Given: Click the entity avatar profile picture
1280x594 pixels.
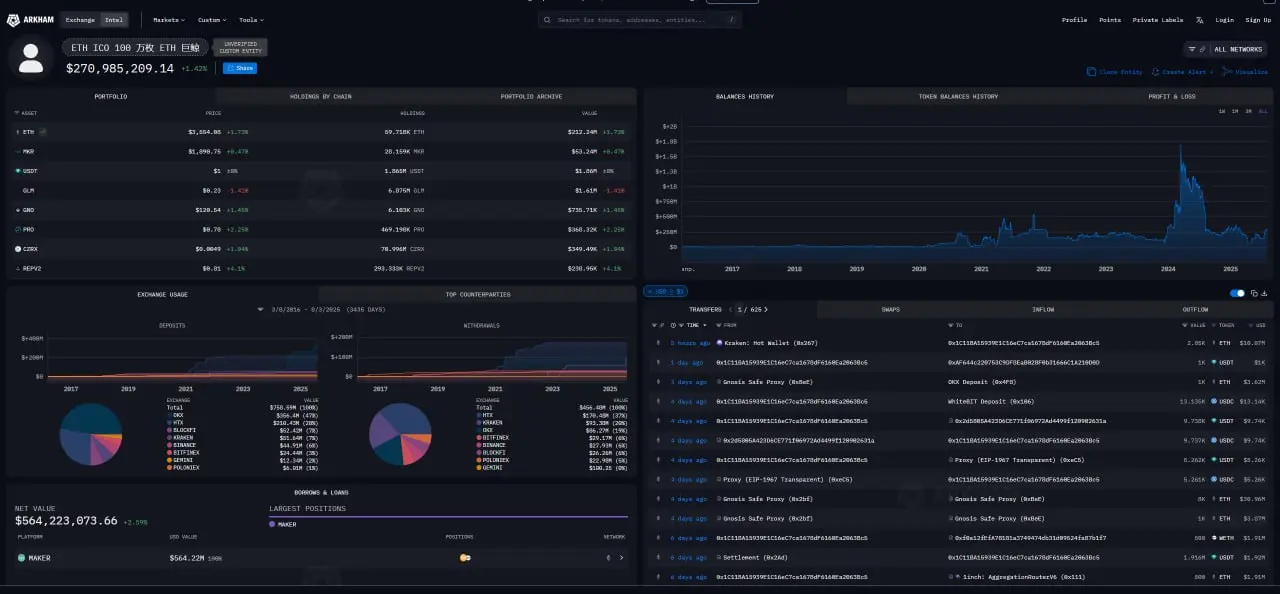Looking at the screenshot, I should coord(31,58).
